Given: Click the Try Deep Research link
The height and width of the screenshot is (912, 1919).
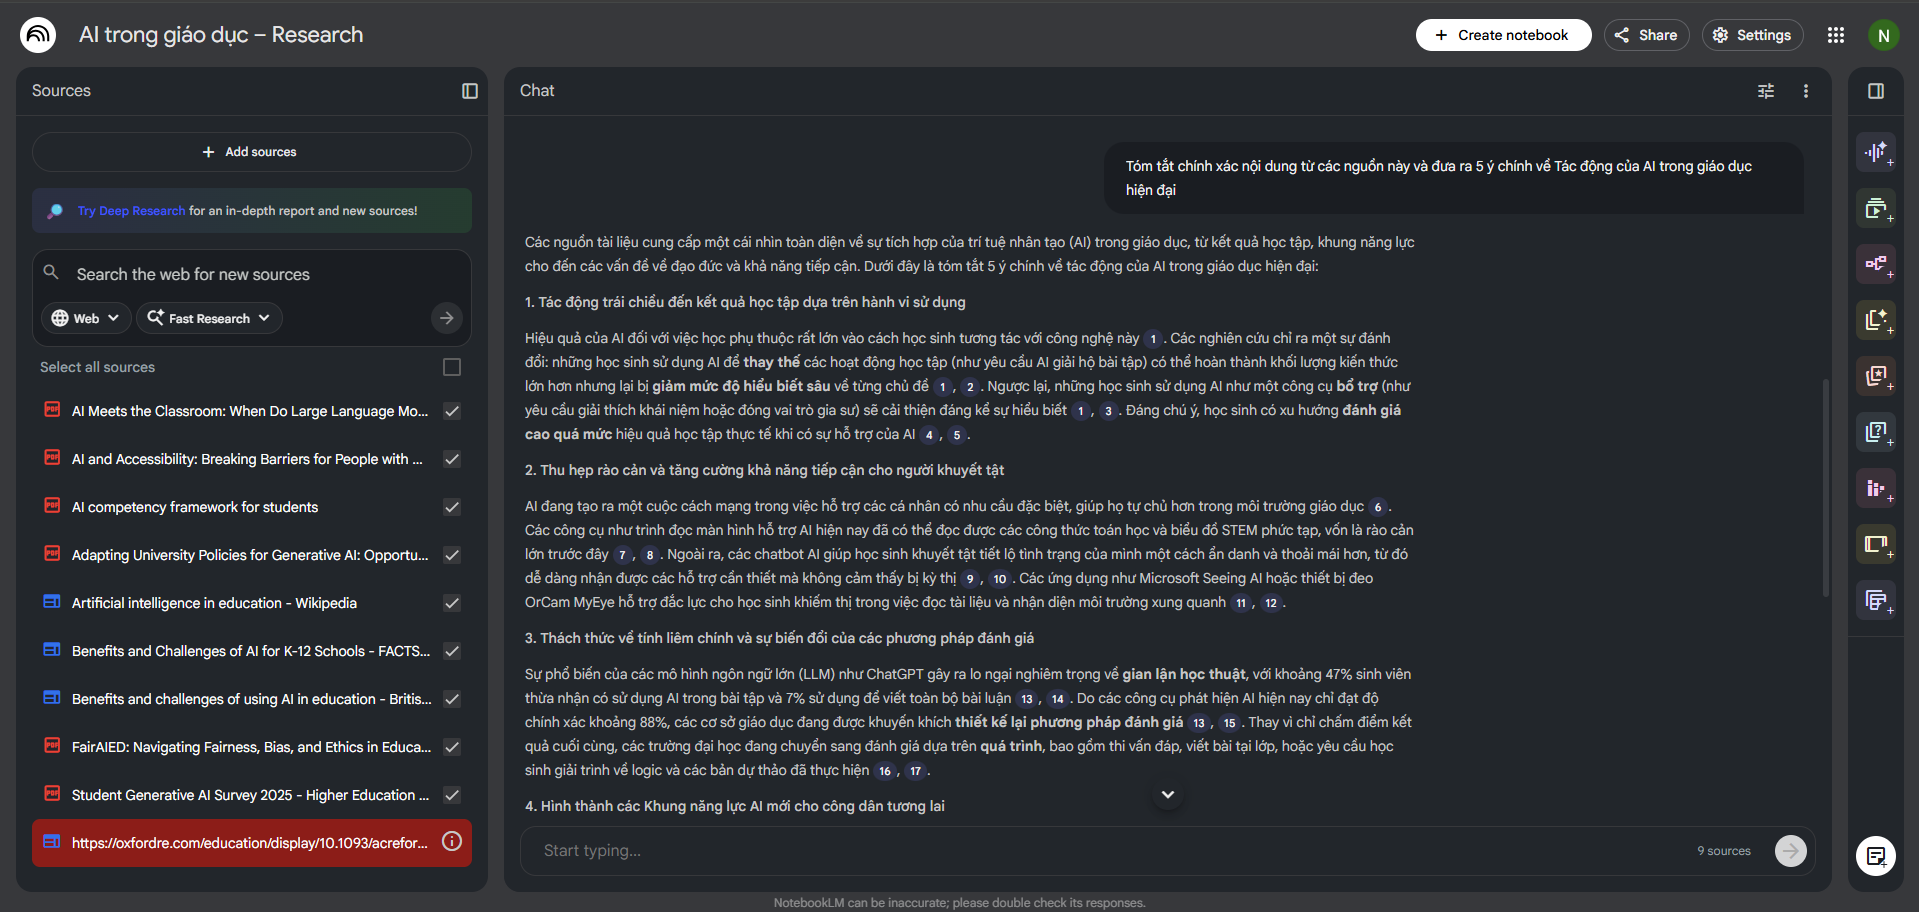Looking at the screenshot, I should (x=131, y=211).
